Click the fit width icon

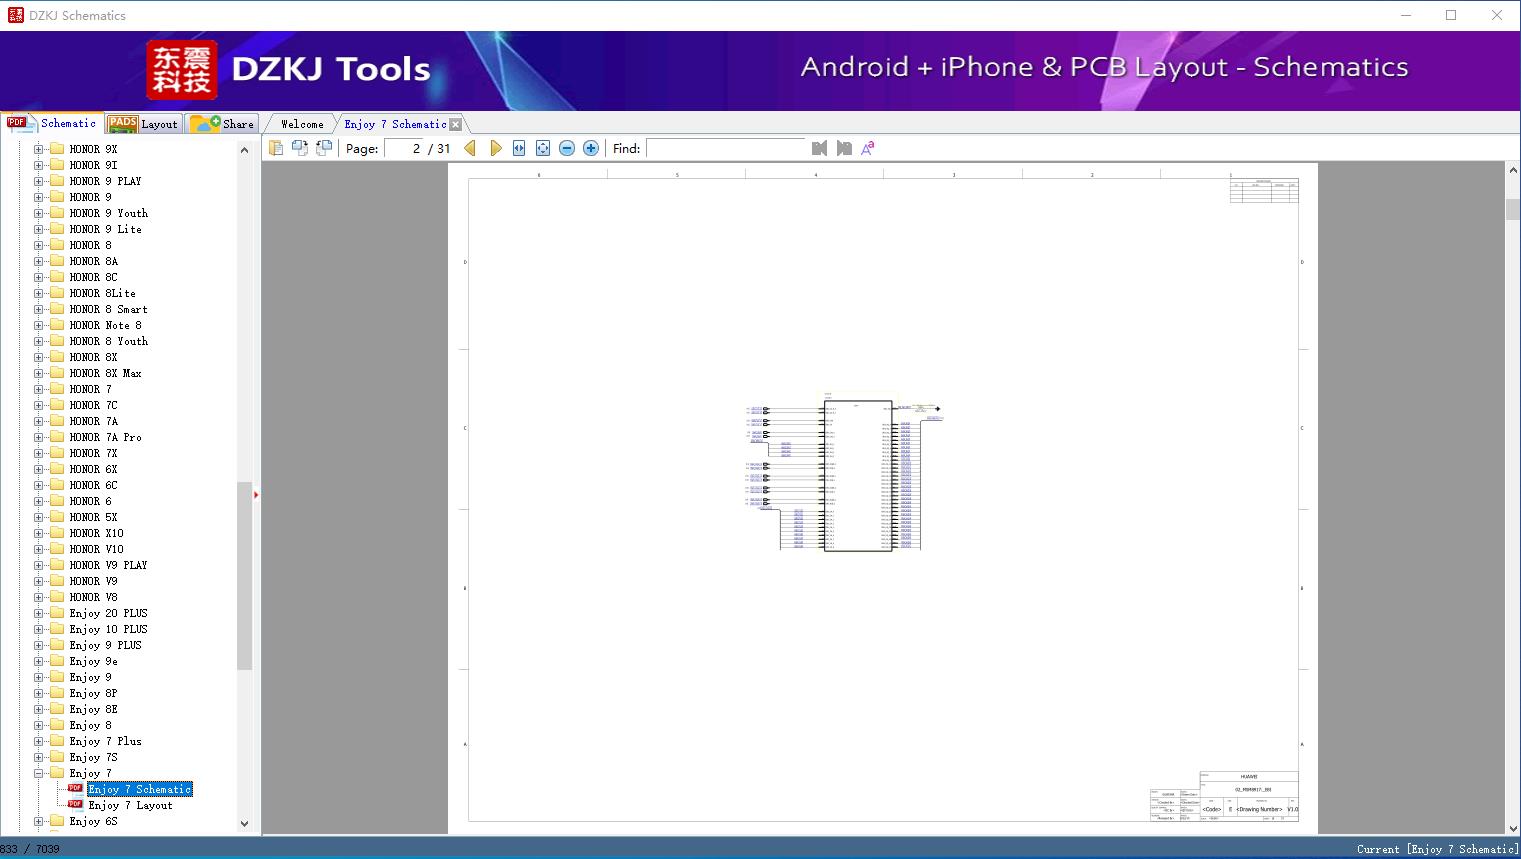(519, 148)
